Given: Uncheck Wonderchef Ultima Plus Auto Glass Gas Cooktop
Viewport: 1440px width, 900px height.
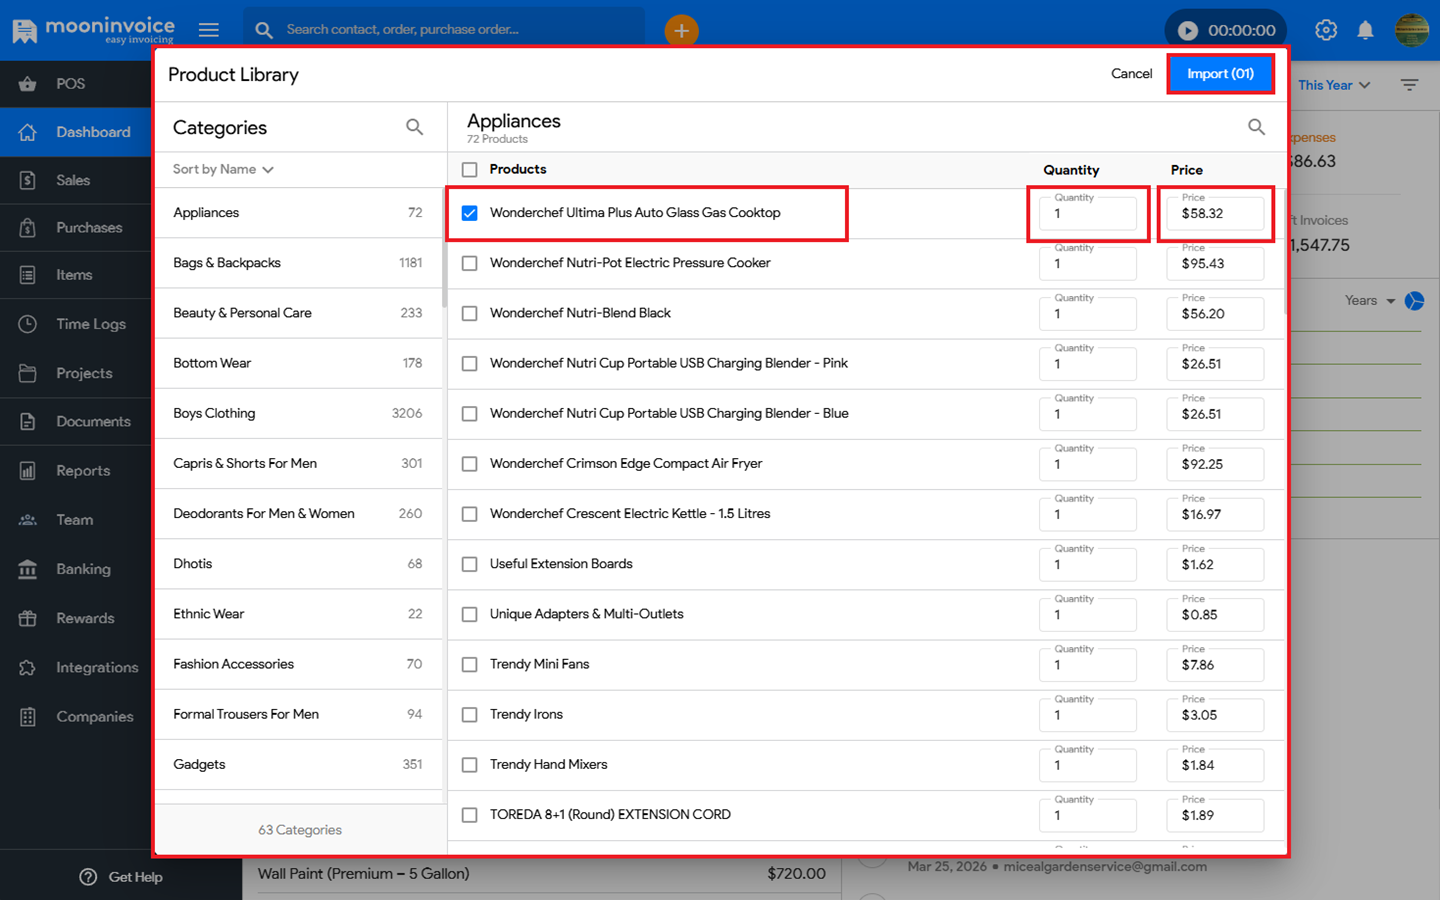Looking at the screenshot, I should pyautogui.click(x=470, y=213).
